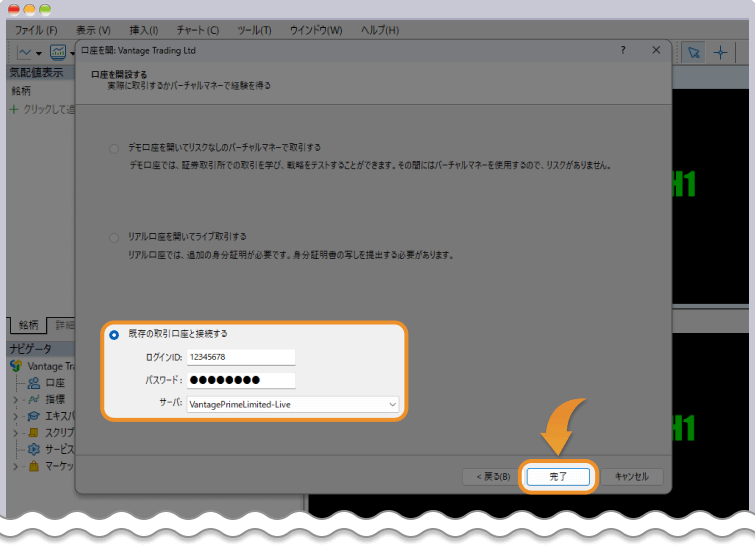Click the サービス gear icon in navigator
755x548 pixels.
[x=34, y=449]
